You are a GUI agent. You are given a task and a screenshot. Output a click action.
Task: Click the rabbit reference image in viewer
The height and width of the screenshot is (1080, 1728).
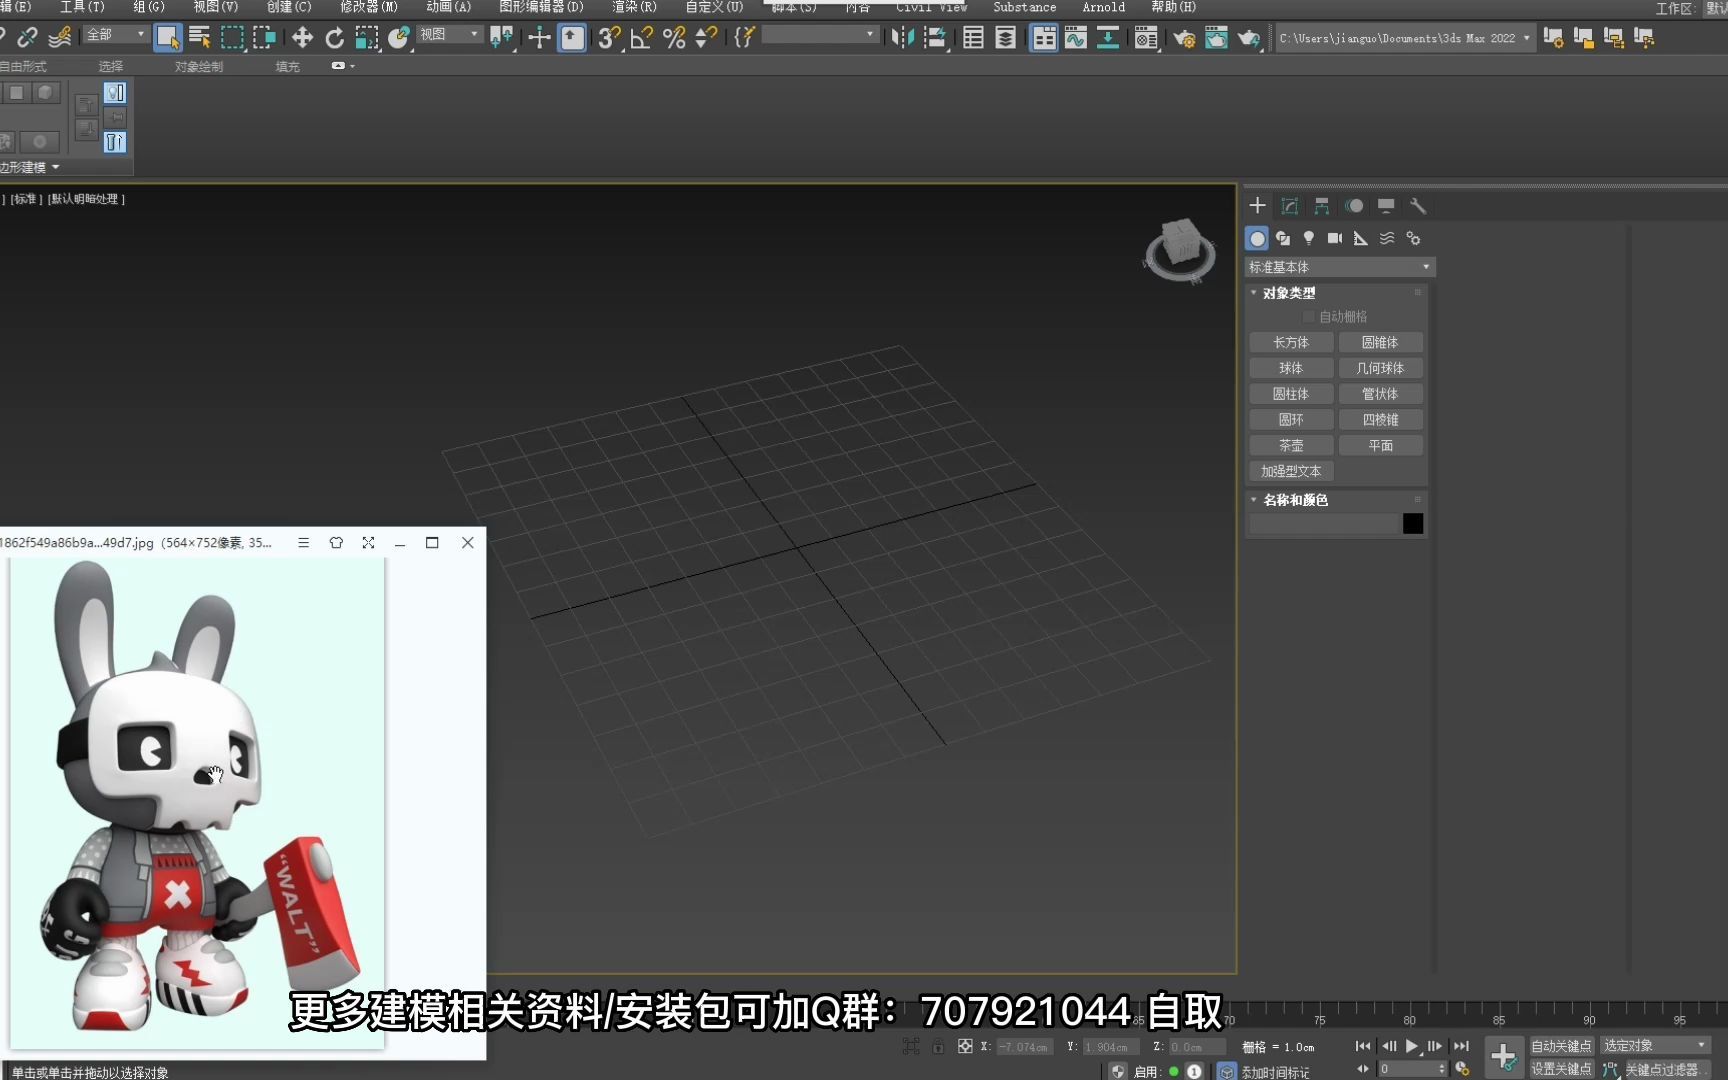click(x=197, y=804)
